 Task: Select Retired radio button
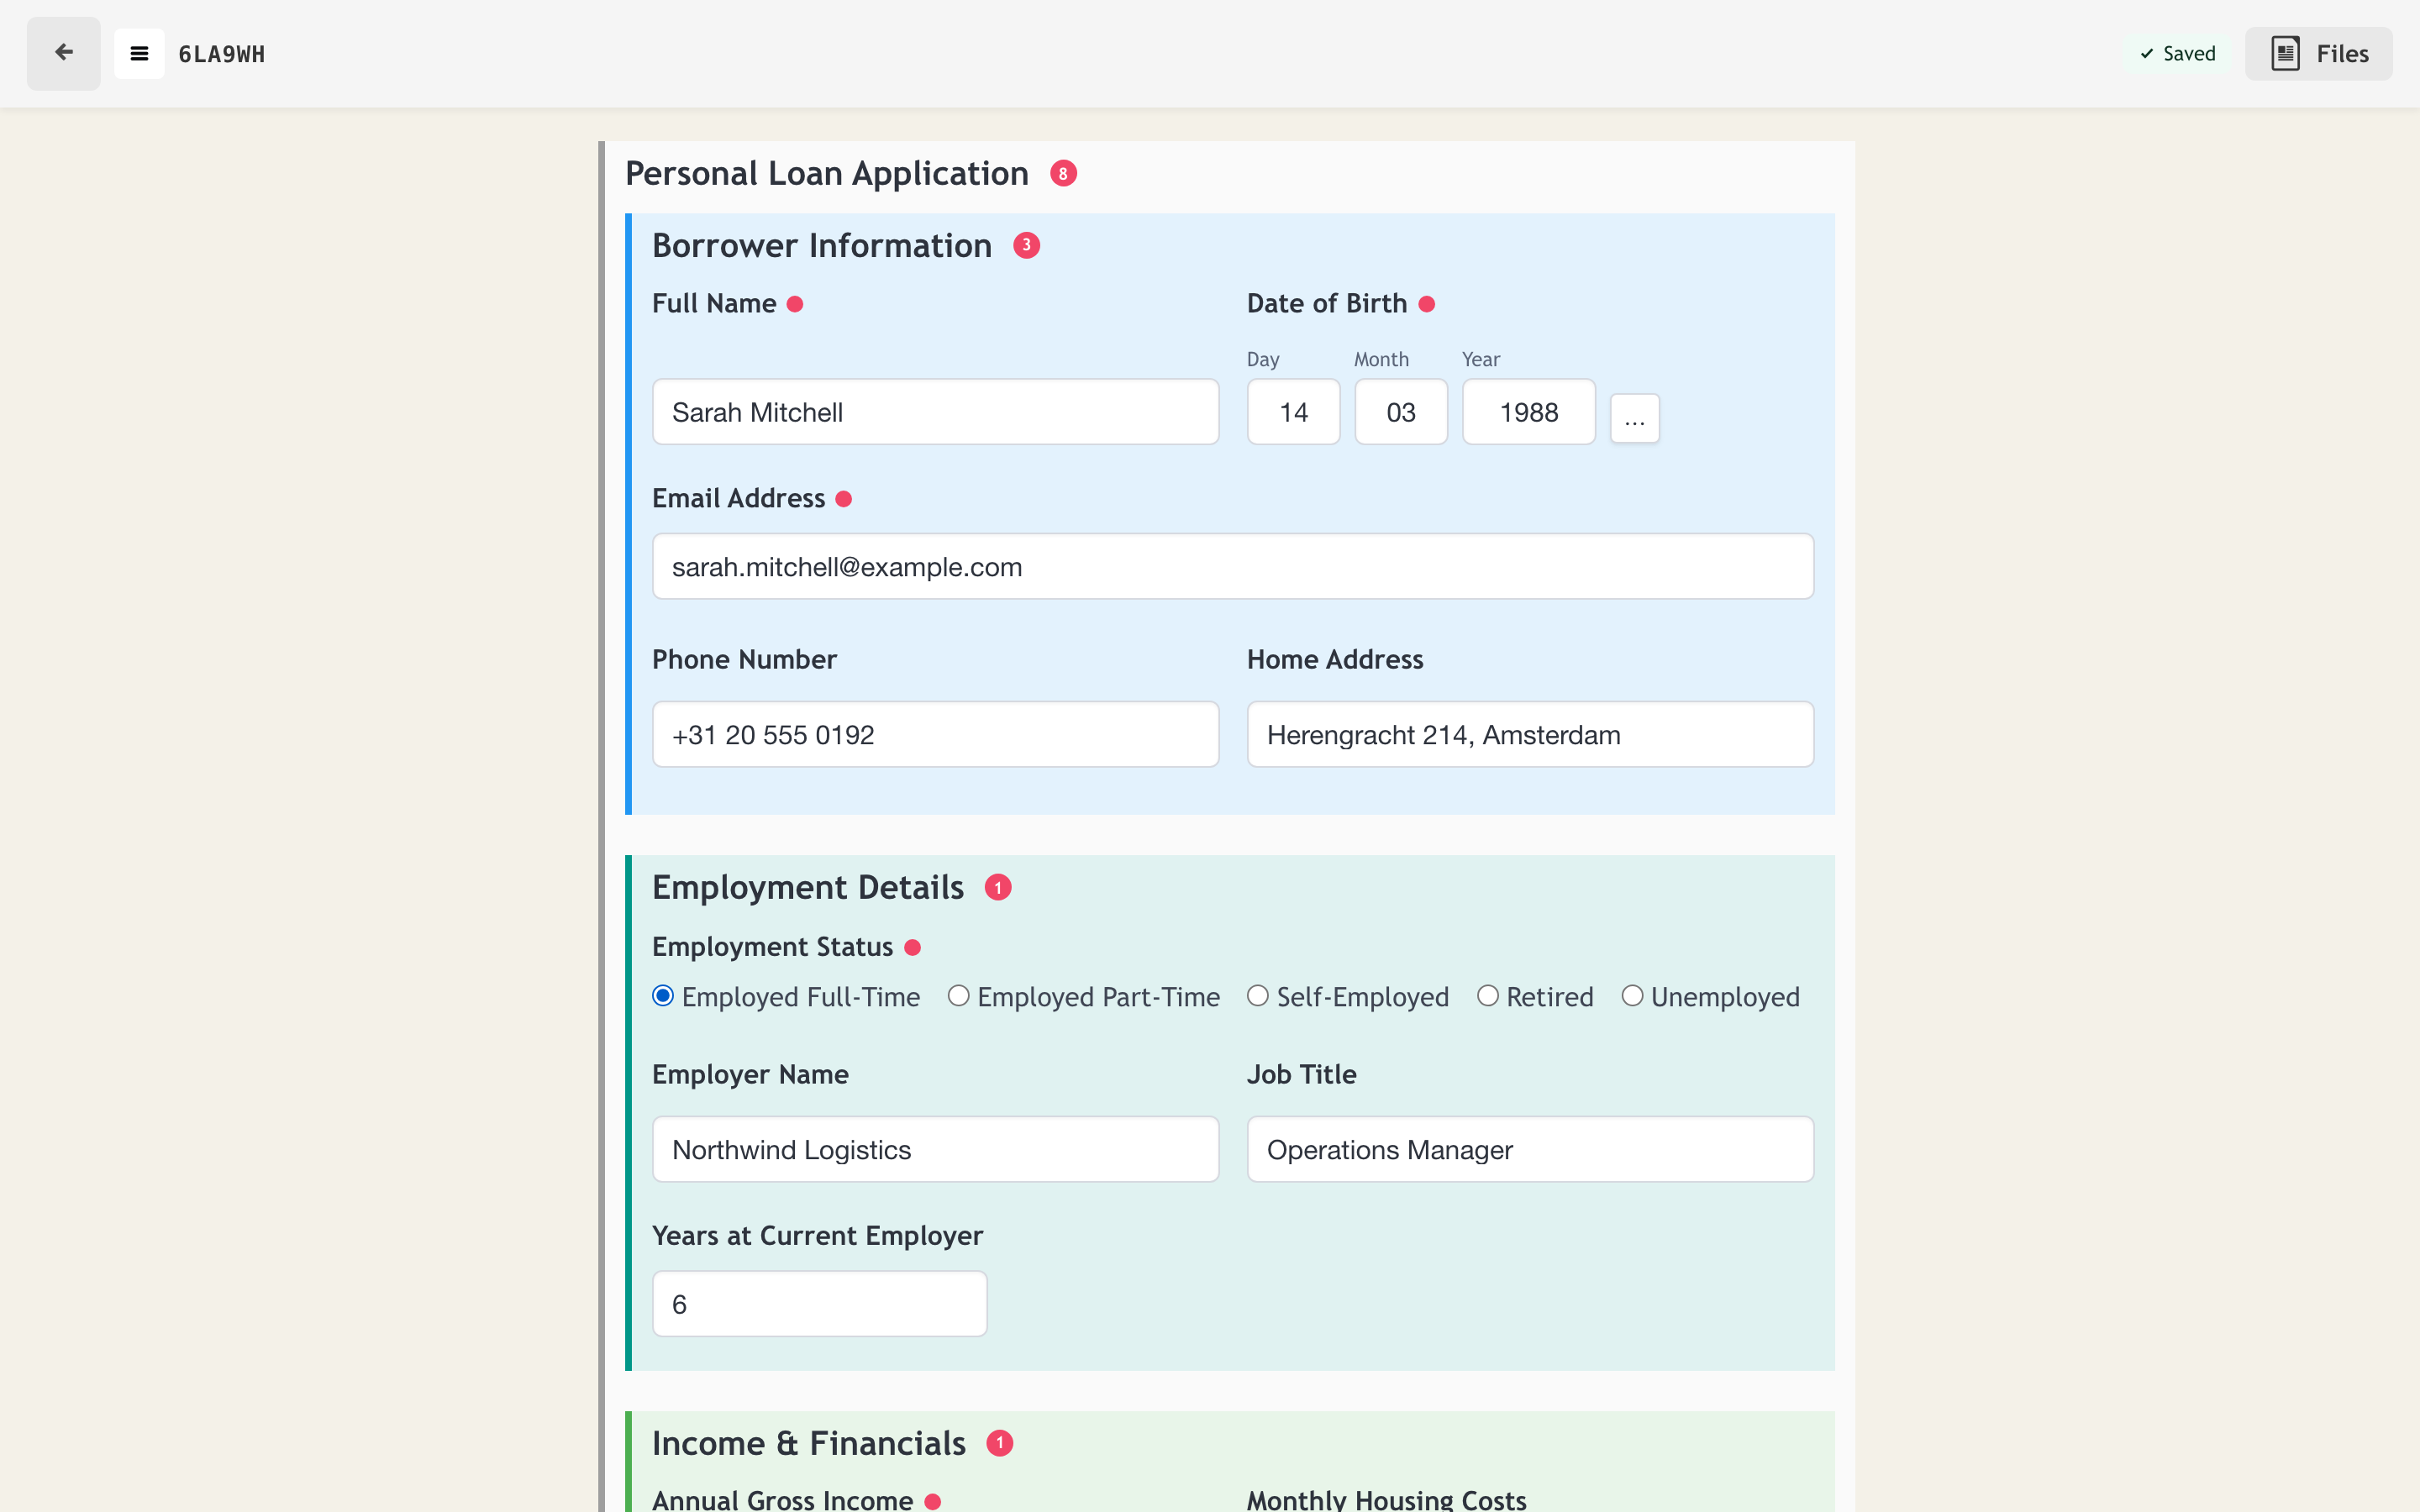[x=1488, y=996]
